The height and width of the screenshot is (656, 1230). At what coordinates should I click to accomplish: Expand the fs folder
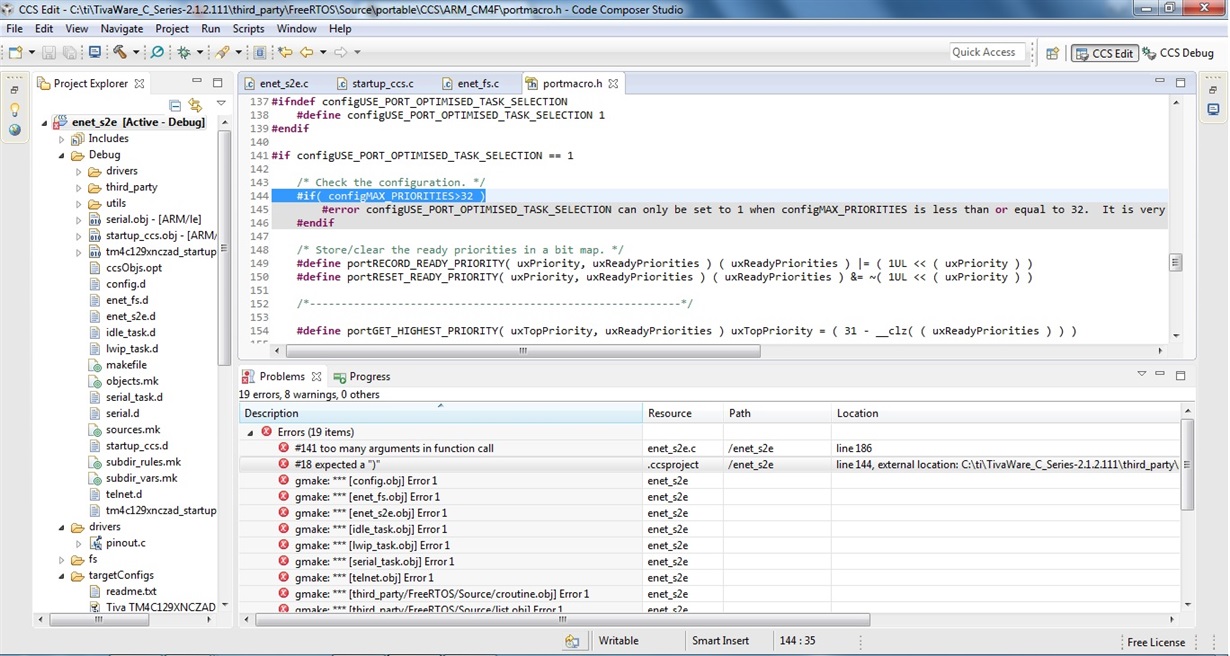pyautogui.click(x=62, y=560)
